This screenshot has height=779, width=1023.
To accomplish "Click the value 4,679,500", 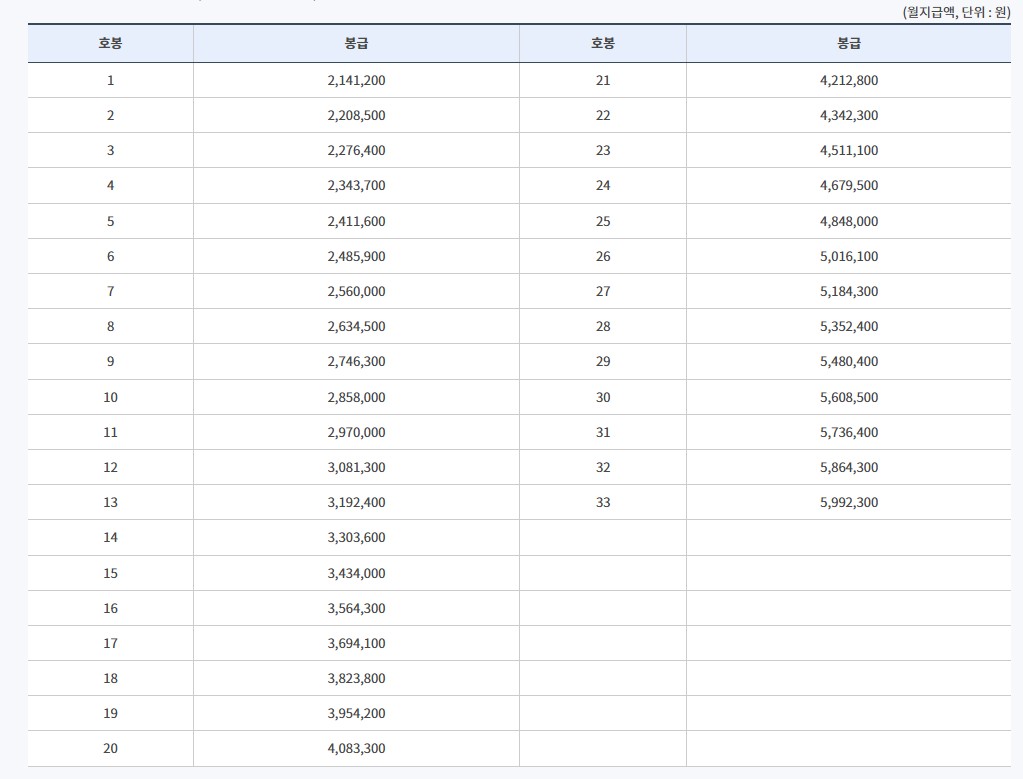I will [849, 186].
